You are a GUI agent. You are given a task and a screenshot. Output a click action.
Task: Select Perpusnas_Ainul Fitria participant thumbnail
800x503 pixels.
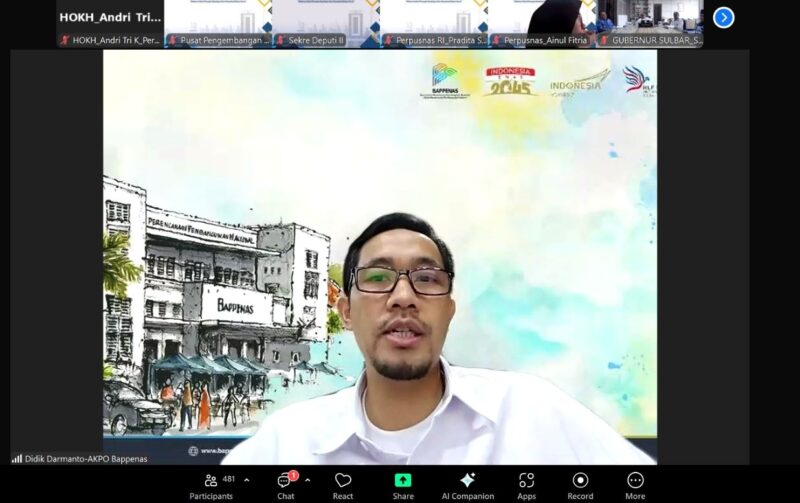[x=541, y=23]
